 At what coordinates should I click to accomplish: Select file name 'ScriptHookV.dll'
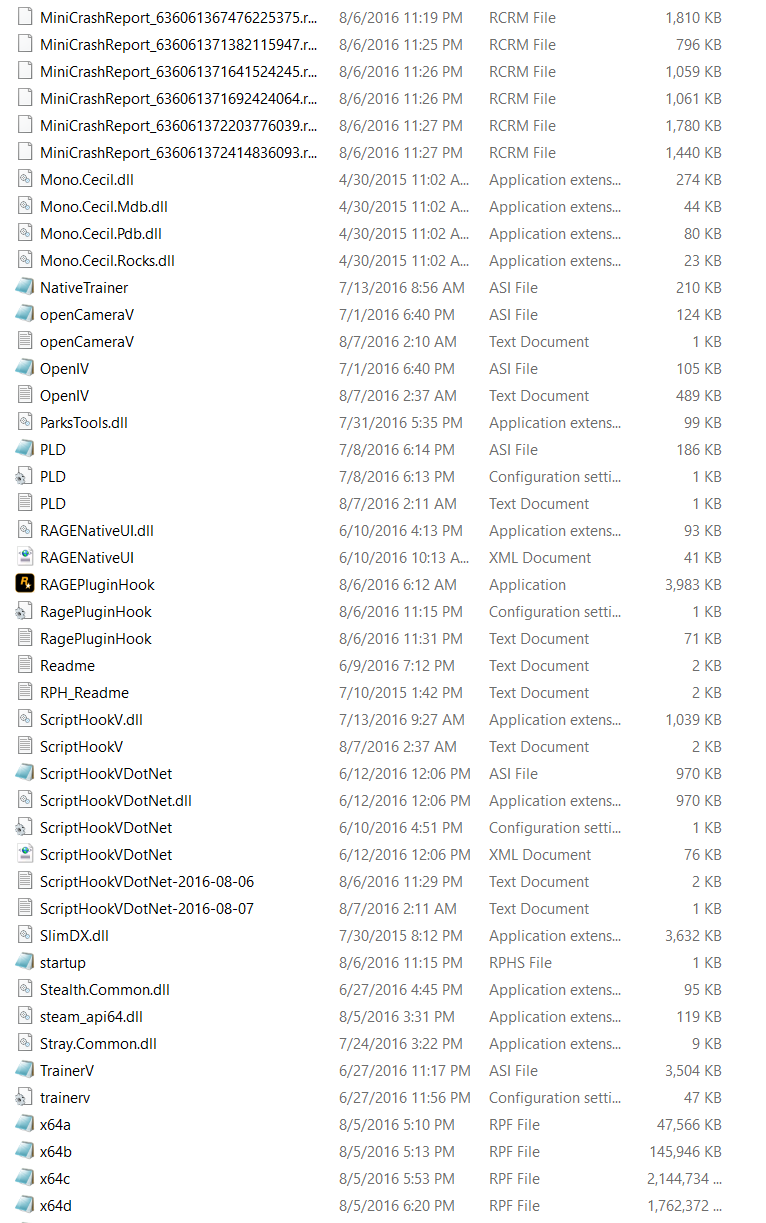91,720
